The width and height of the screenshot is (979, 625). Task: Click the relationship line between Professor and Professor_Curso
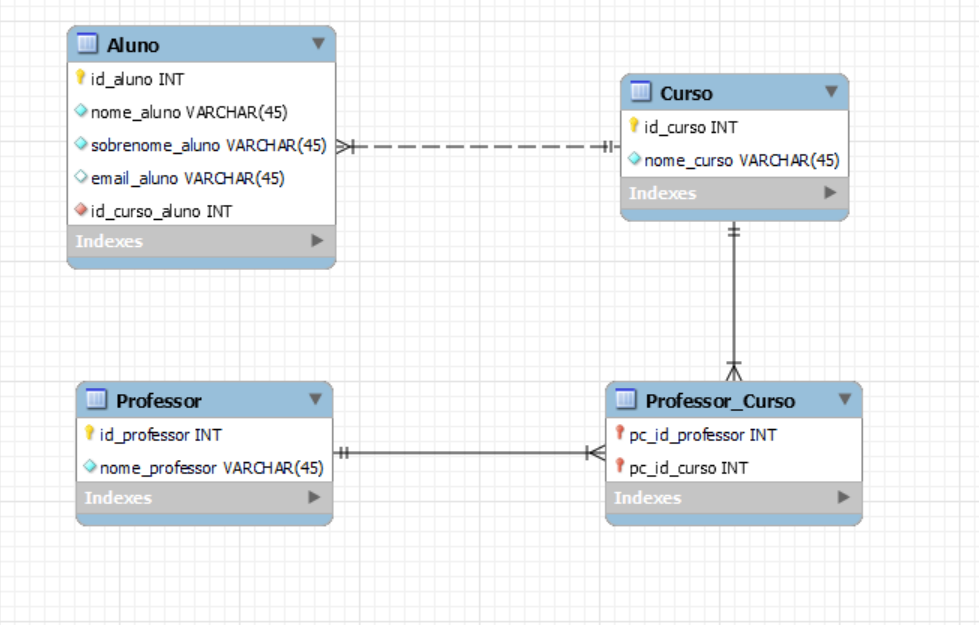click(470, 453)
